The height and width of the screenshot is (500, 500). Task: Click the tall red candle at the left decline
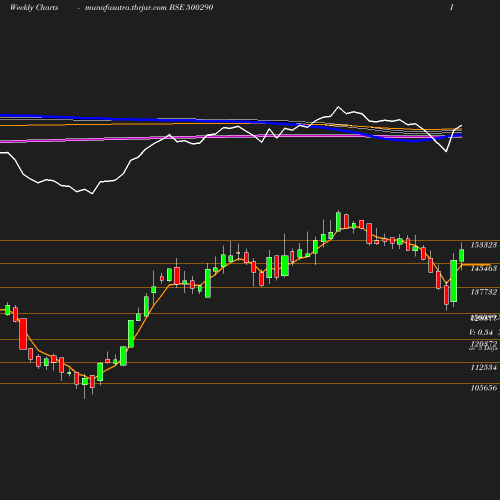click(x=23, y=334)
